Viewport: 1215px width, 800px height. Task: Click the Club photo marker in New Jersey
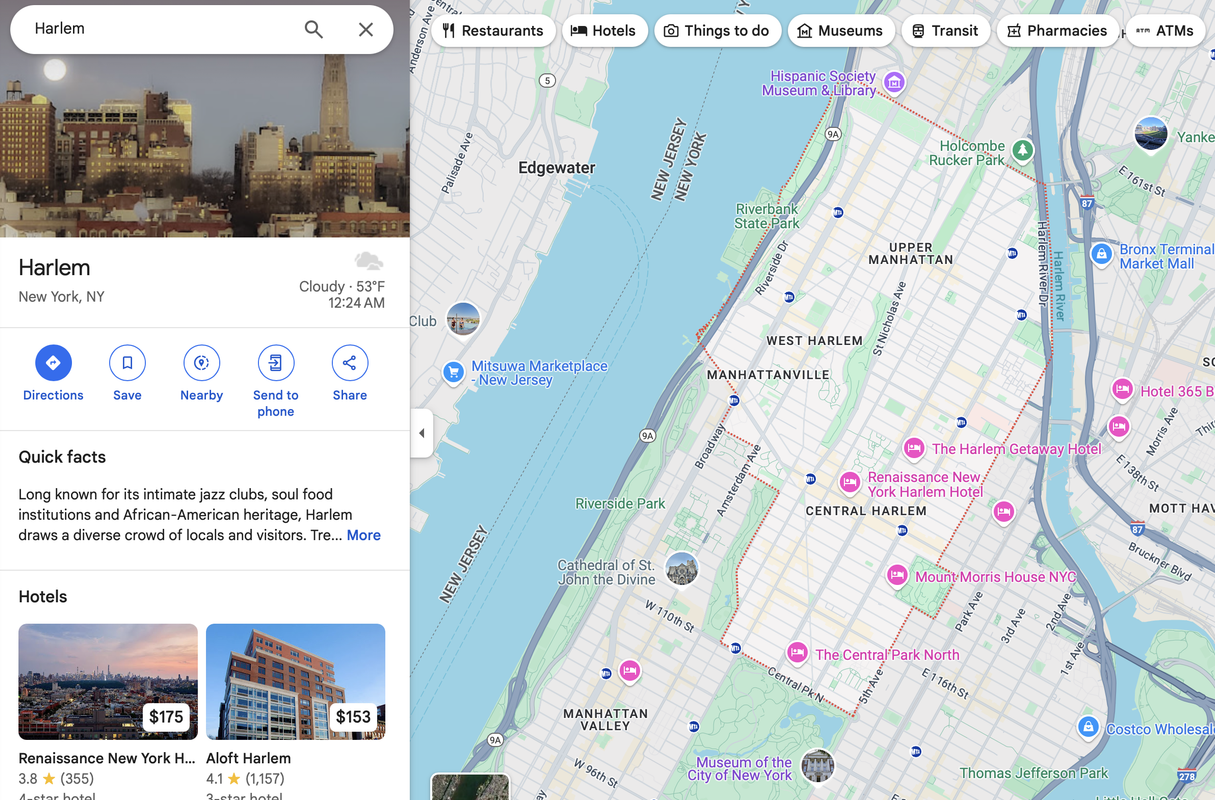pyautogui.click(x=463, y=319)
